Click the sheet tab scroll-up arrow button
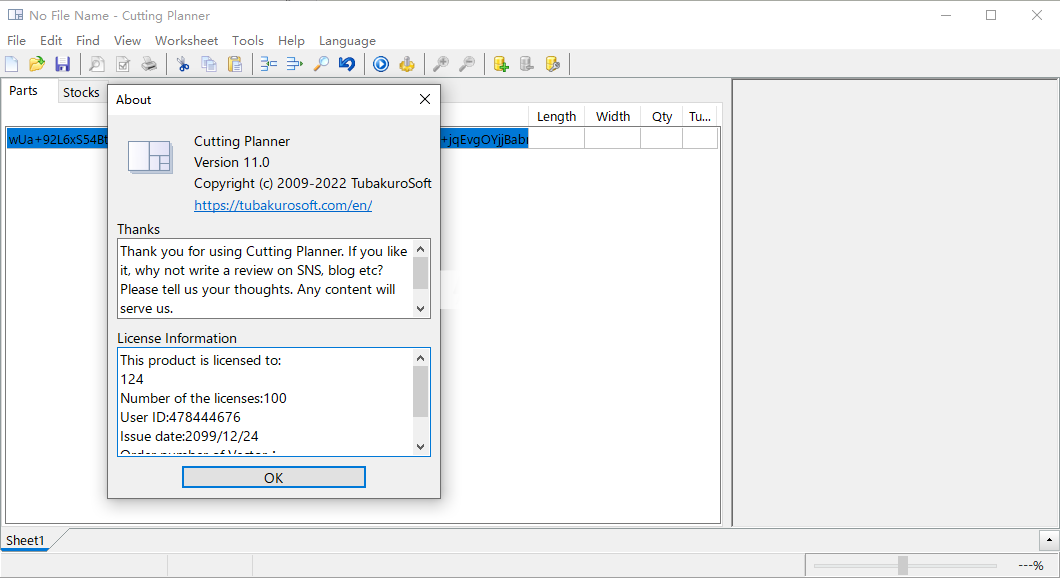Image resolution: width=1060 pixels, height=578 pixels. [x=1049, y=539]
